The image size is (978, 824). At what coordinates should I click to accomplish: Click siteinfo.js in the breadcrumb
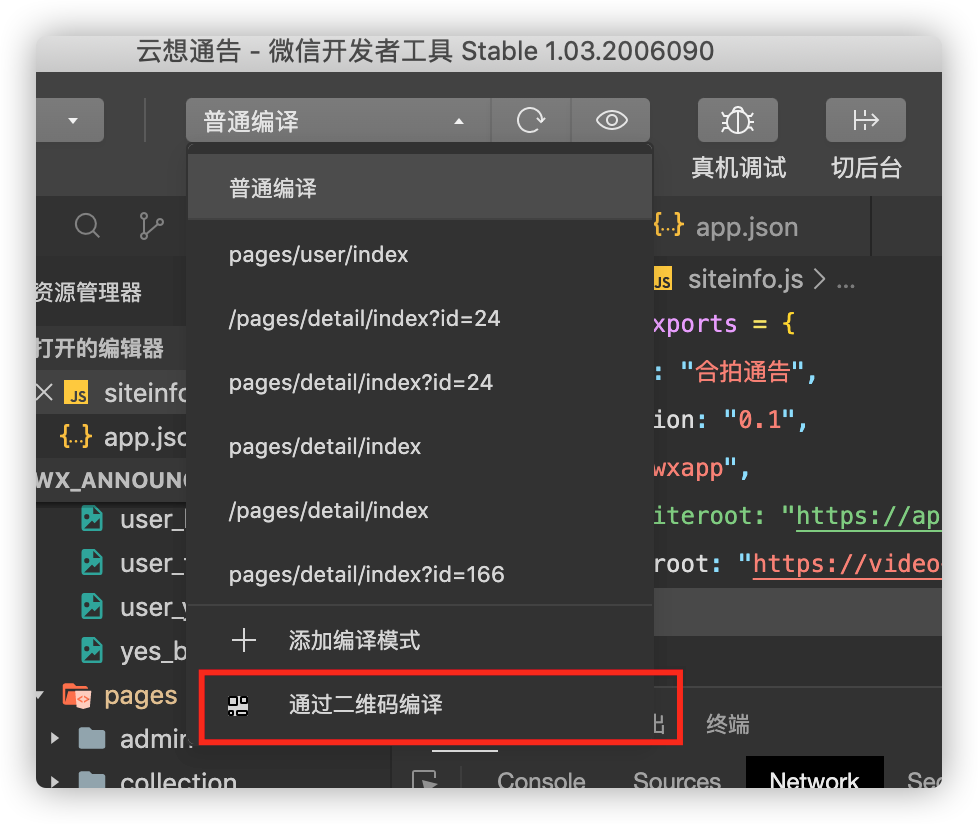point(745,279)
